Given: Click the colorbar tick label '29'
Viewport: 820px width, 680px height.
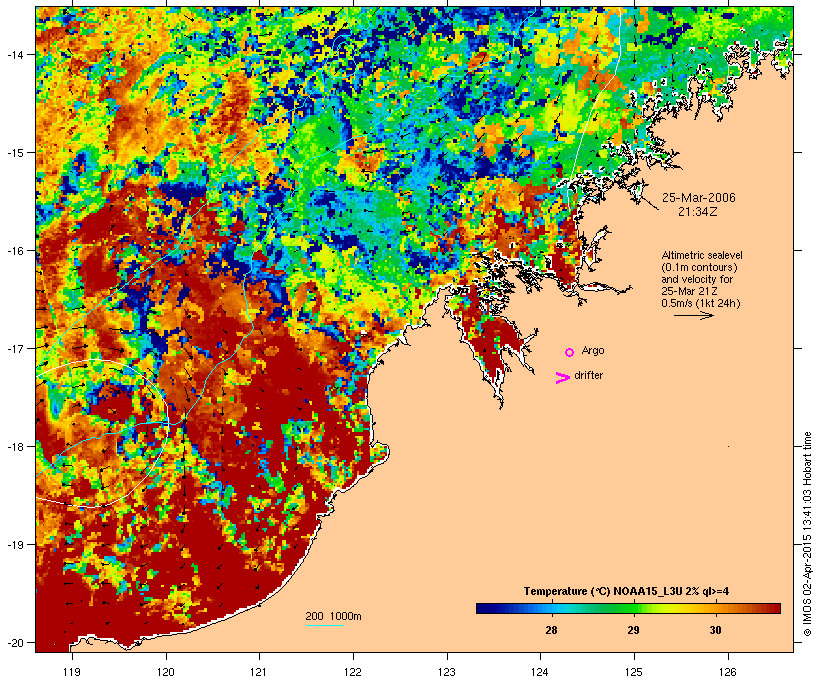Looking at the screenshot, I should click(x=633, y=630).
